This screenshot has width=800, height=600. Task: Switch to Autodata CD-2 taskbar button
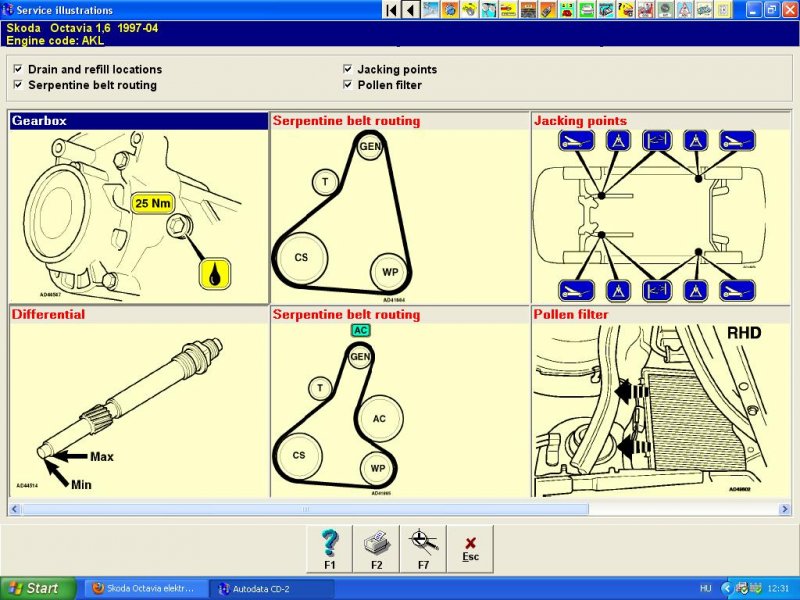[x=273, y=588]
